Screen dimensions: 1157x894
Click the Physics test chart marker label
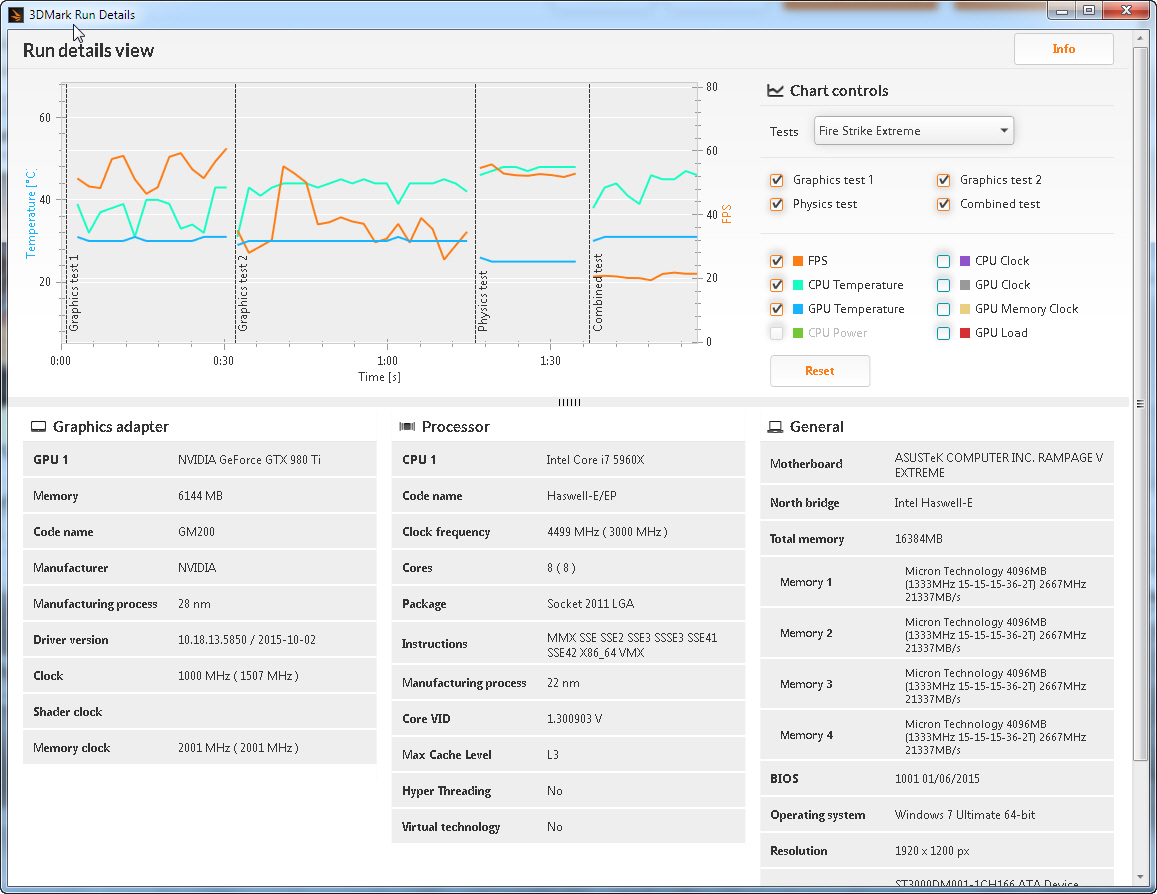coord(483,301)
